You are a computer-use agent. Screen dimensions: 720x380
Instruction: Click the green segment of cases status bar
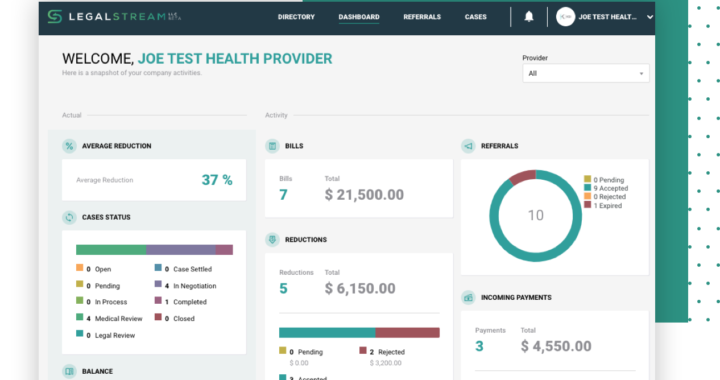point(111,250)
